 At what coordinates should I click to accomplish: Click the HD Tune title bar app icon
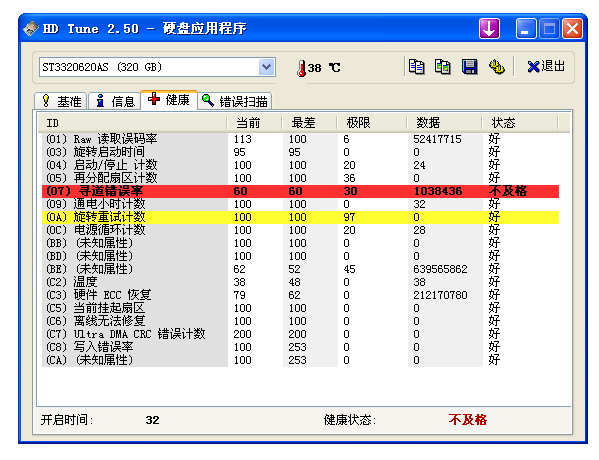[x=31, y=29]
